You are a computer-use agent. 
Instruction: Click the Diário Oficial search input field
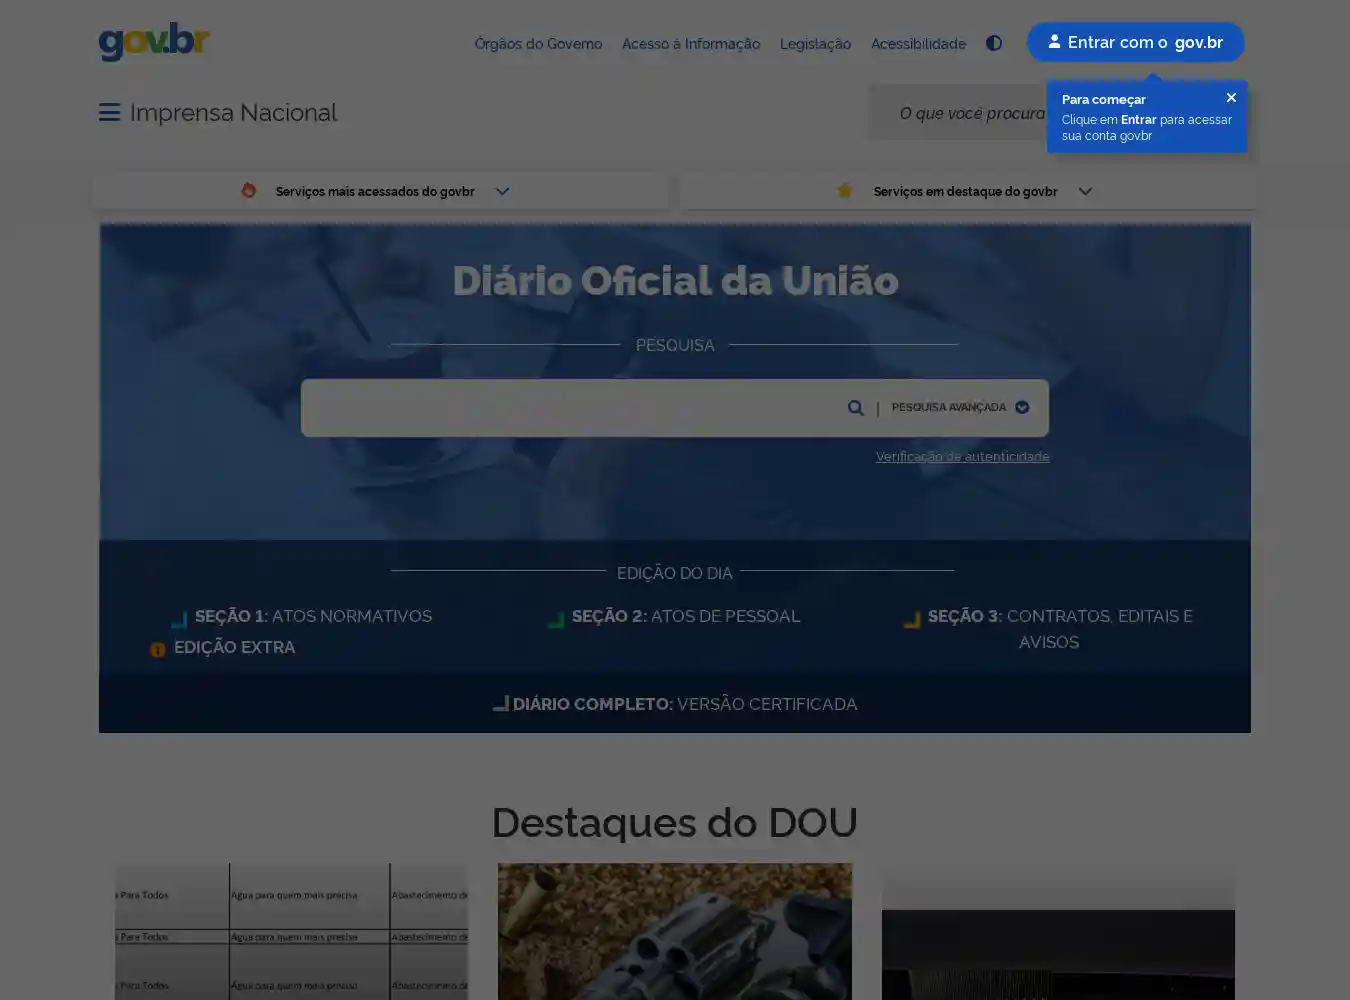pyautogui.click(x=572, y=407)
